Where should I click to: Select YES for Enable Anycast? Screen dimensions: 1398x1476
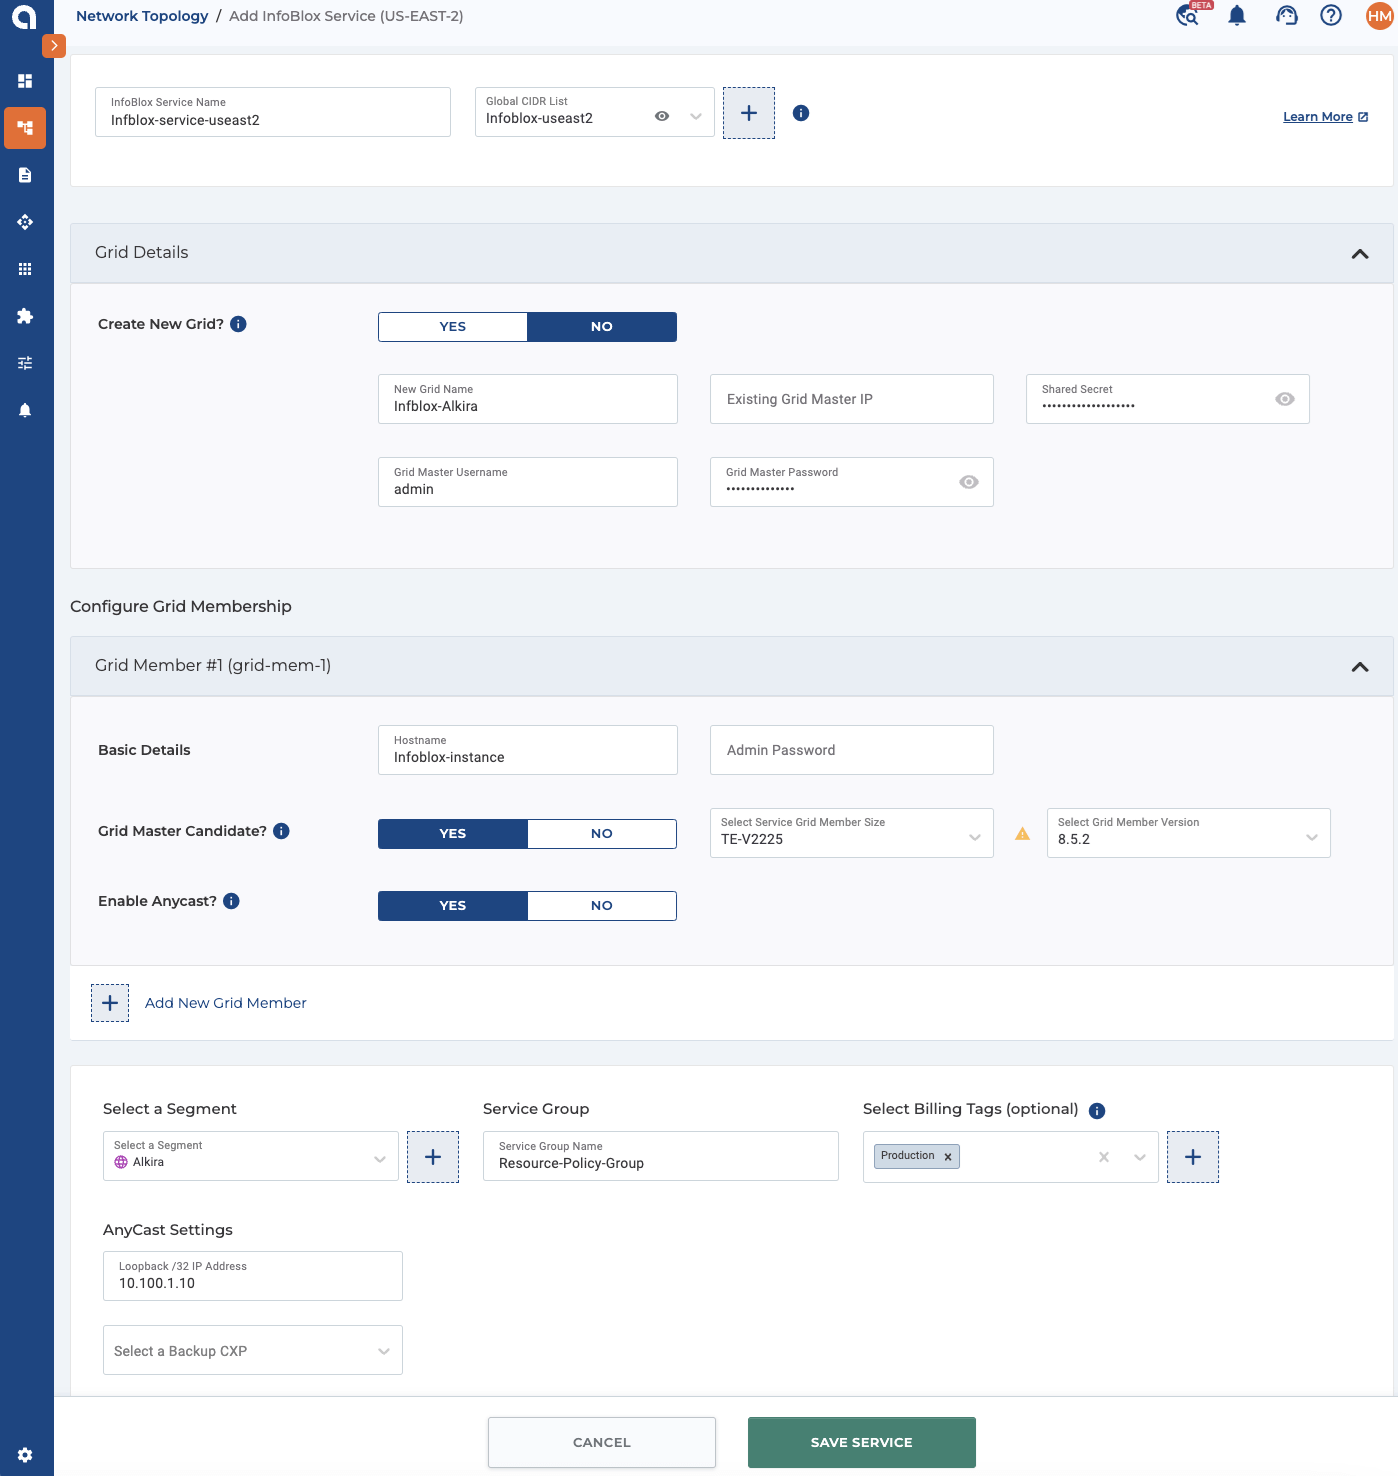tap(453, 906)
